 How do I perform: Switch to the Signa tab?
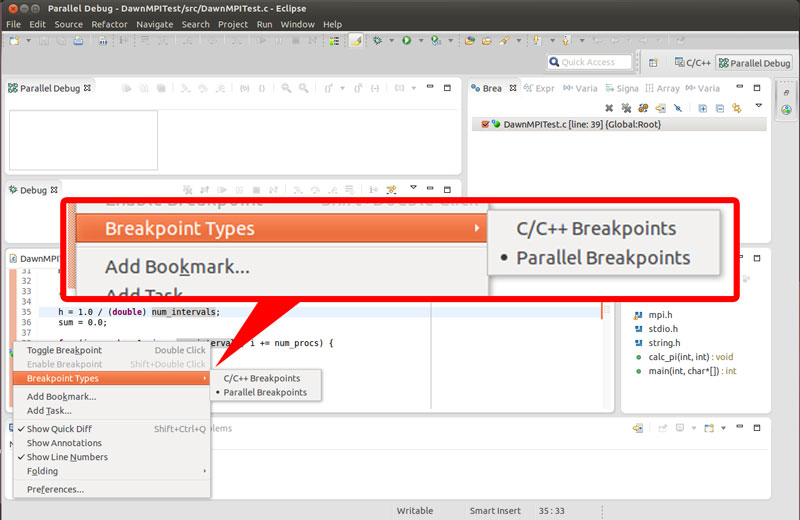[x=622, y=88]
